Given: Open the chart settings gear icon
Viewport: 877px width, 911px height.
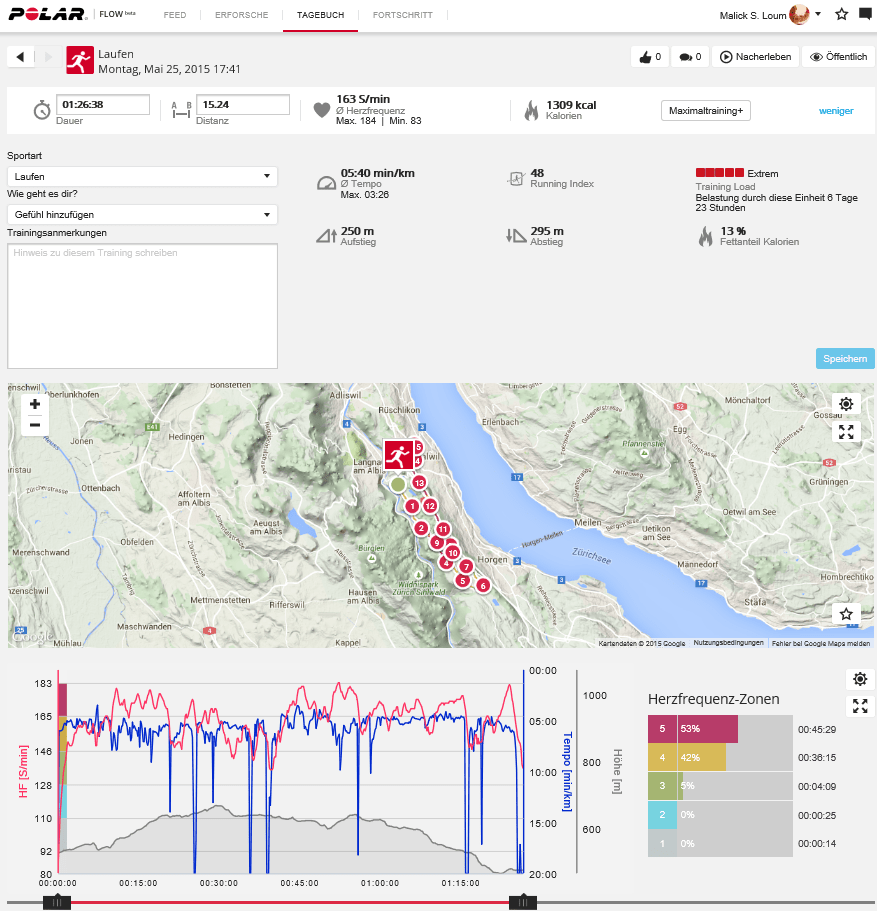Looking at the screenshot, I should (x=859, y=679).
